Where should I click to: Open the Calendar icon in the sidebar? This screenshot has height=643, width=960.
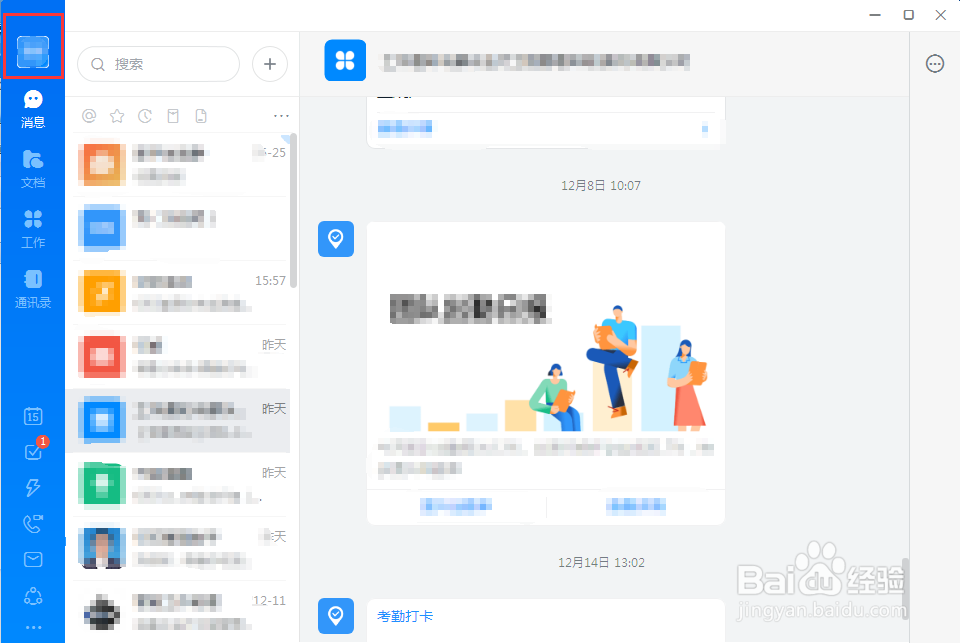[x=32, y=416]
